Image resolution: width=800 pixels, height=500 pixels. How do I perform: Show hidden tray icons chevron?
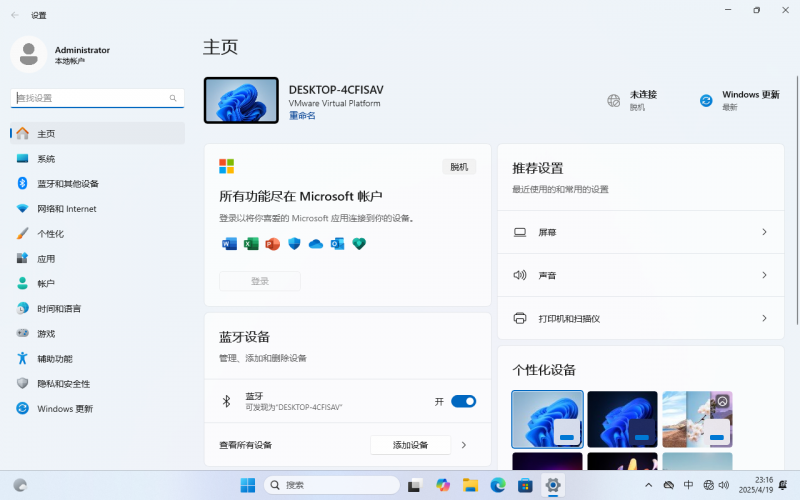[648, 485]
